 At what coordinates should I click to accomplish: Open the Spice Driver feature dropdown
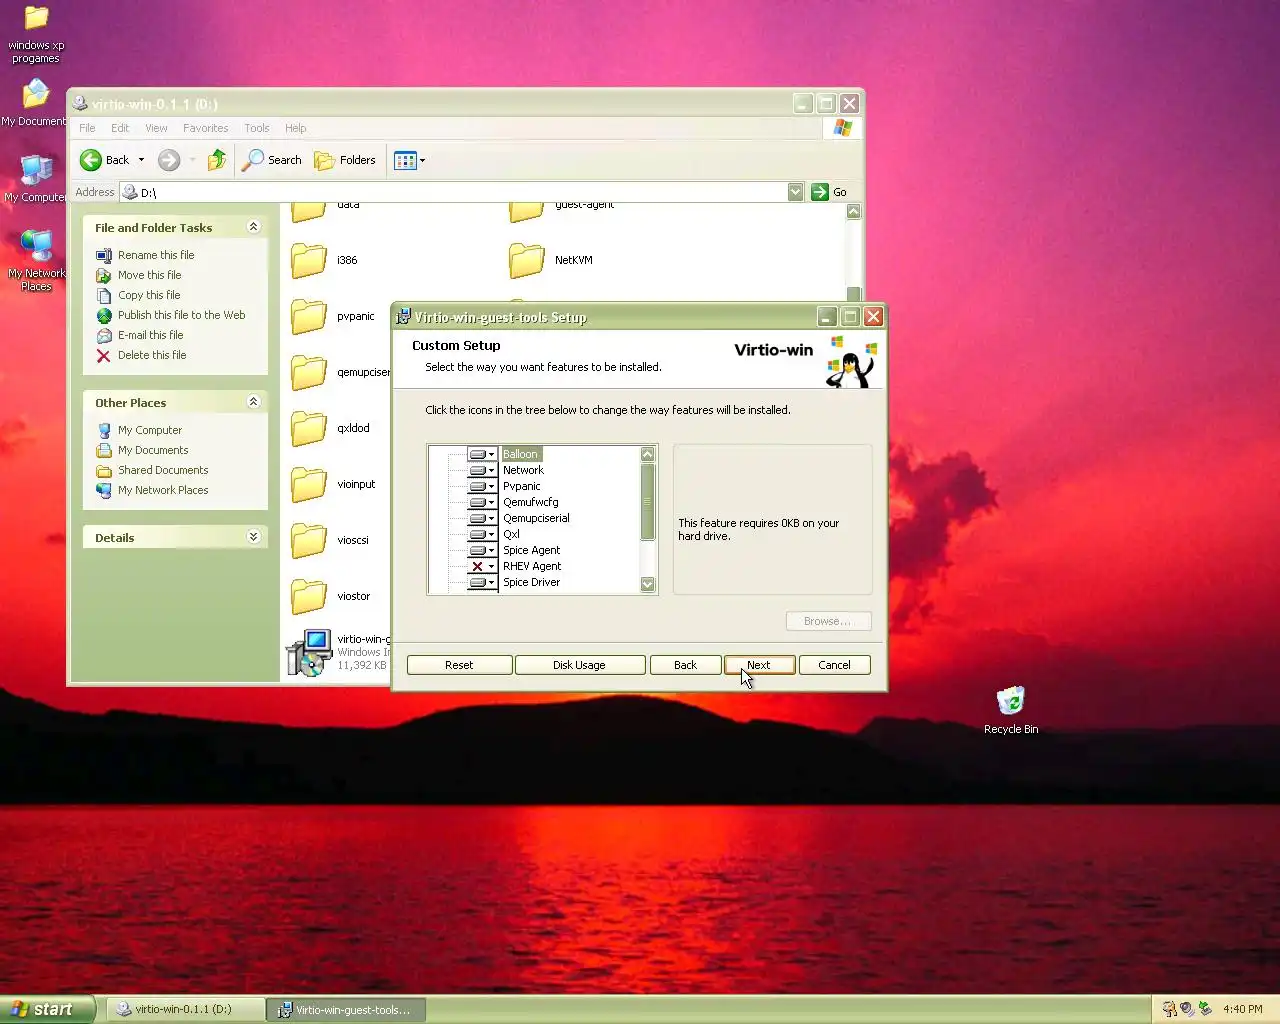pyautogui.click(x=482, y=582)
